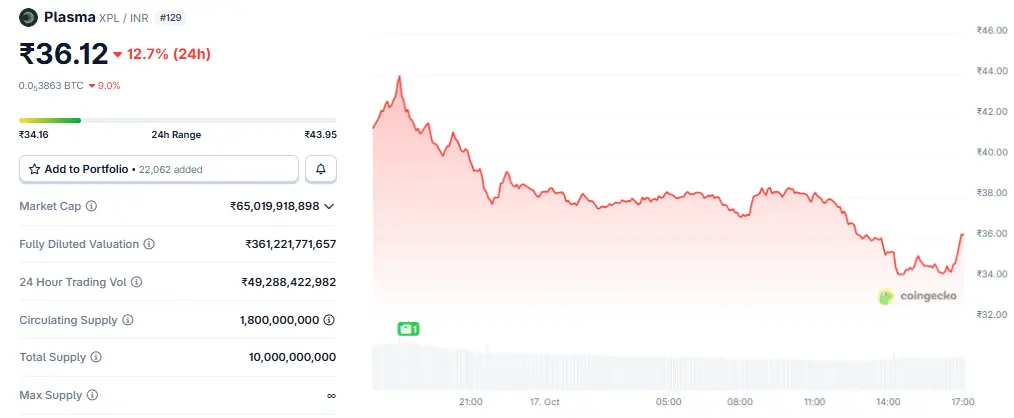Open the green event marker on chart

[x=407, y=328]
